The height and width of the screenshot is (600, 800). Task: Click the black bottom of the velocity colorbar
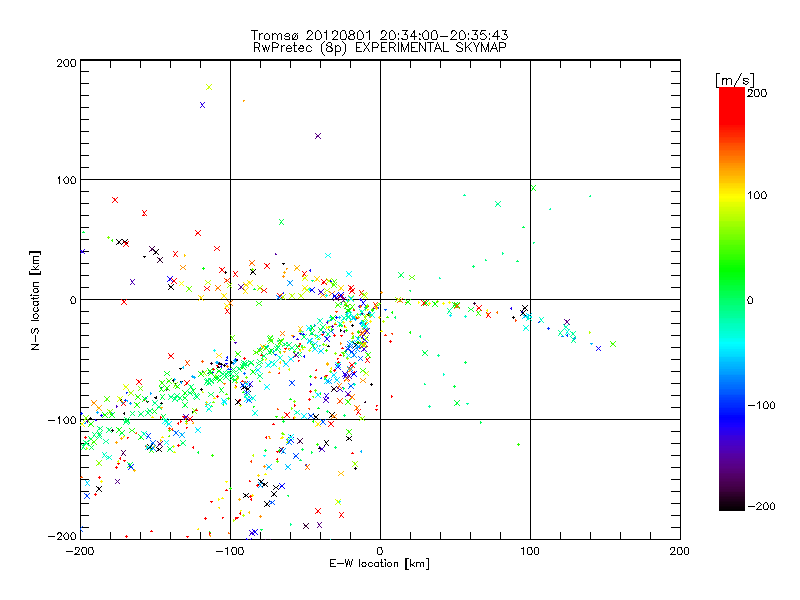pos(732,504)
